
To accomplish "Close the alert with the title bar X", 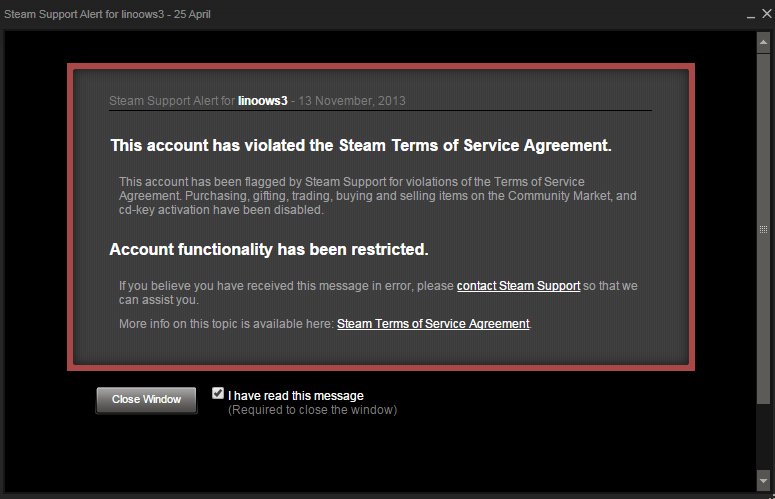I will click(x=767, y=14).
